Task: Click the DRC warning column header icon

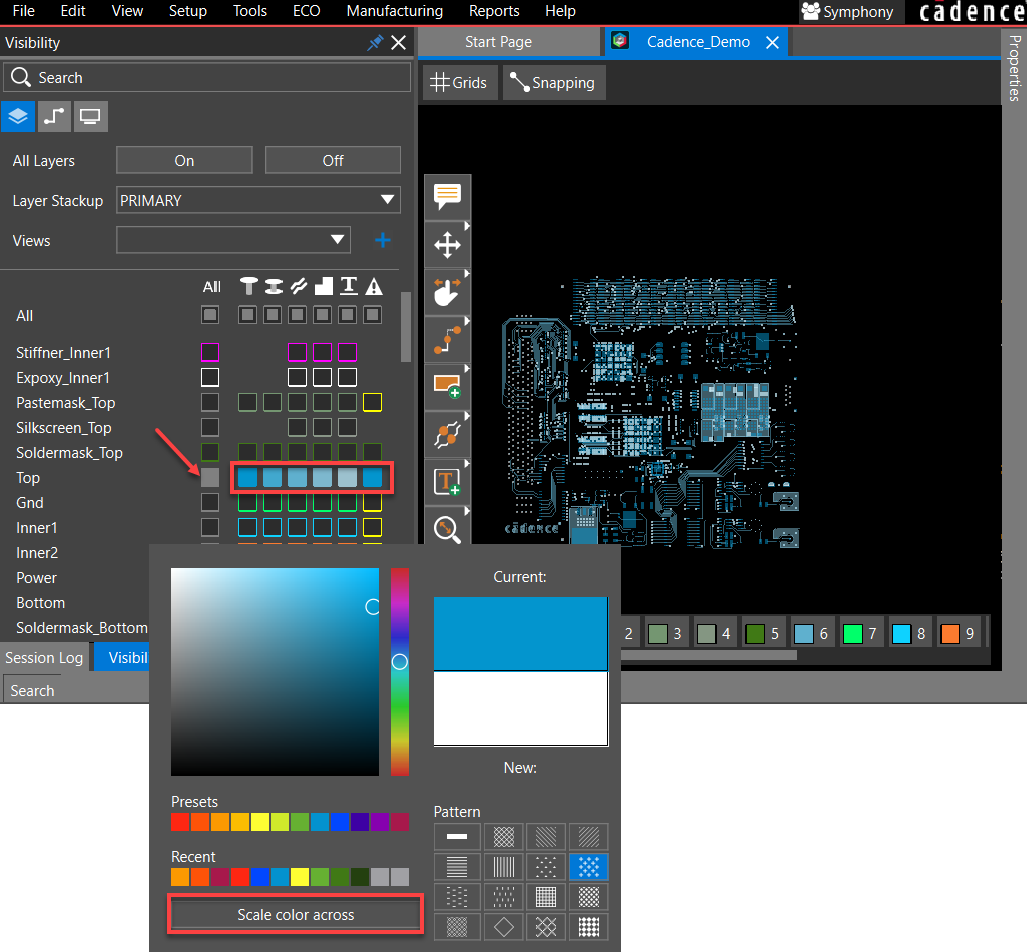Action: [373, 286]
